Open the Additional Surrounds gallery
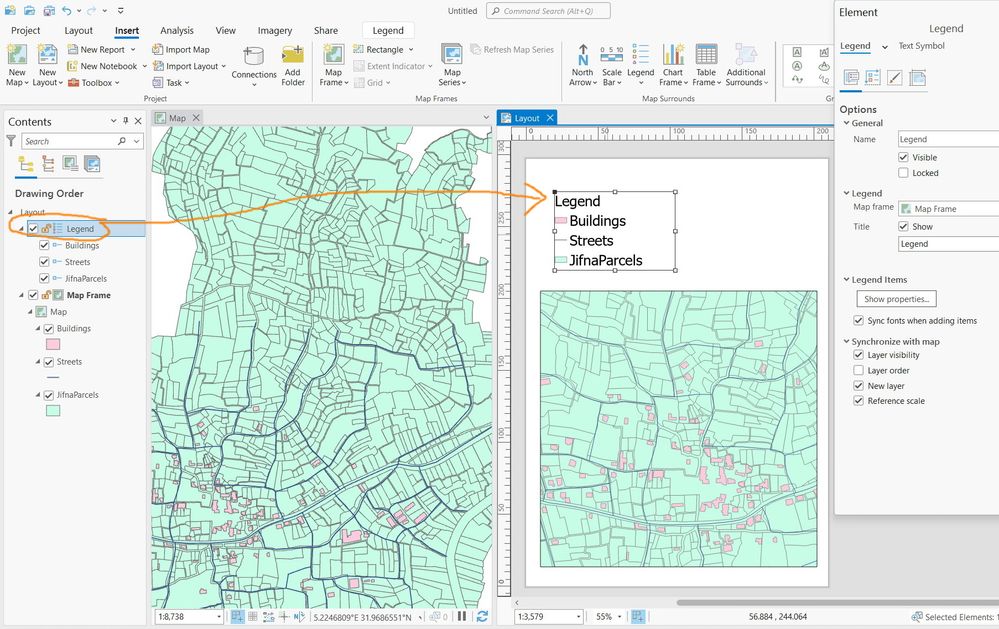Viewport: 999px width, 629px height. click(745, 64)
